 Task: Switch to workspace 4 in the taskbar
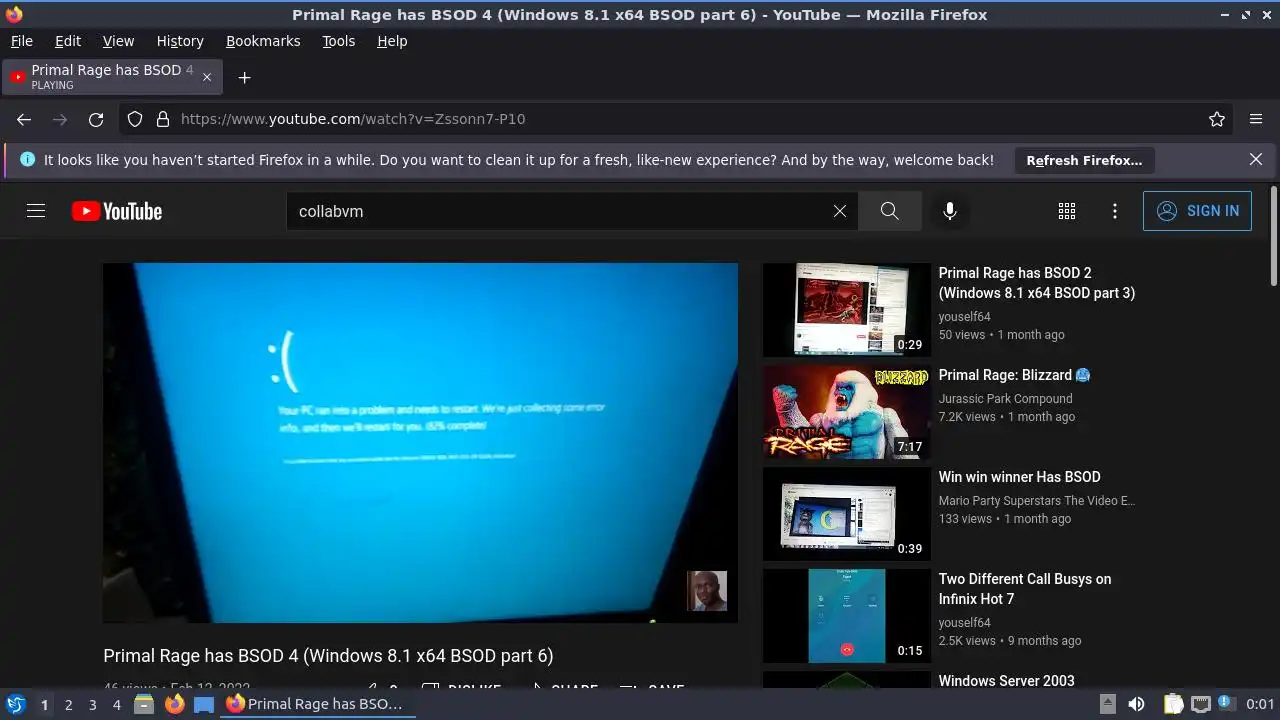[x=116, y=704]
